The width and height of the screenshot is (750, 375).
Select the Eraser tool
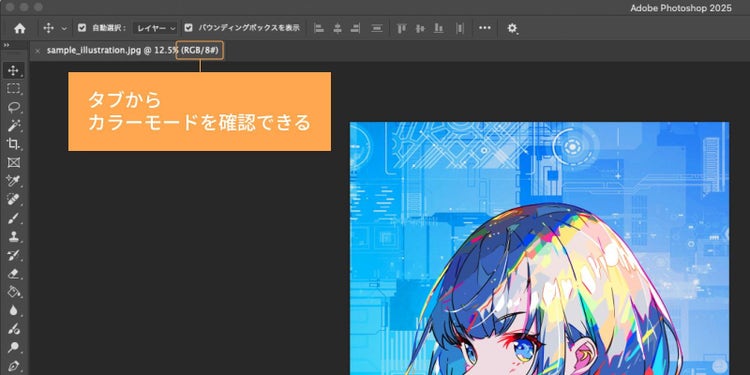(x=13, y=273)
